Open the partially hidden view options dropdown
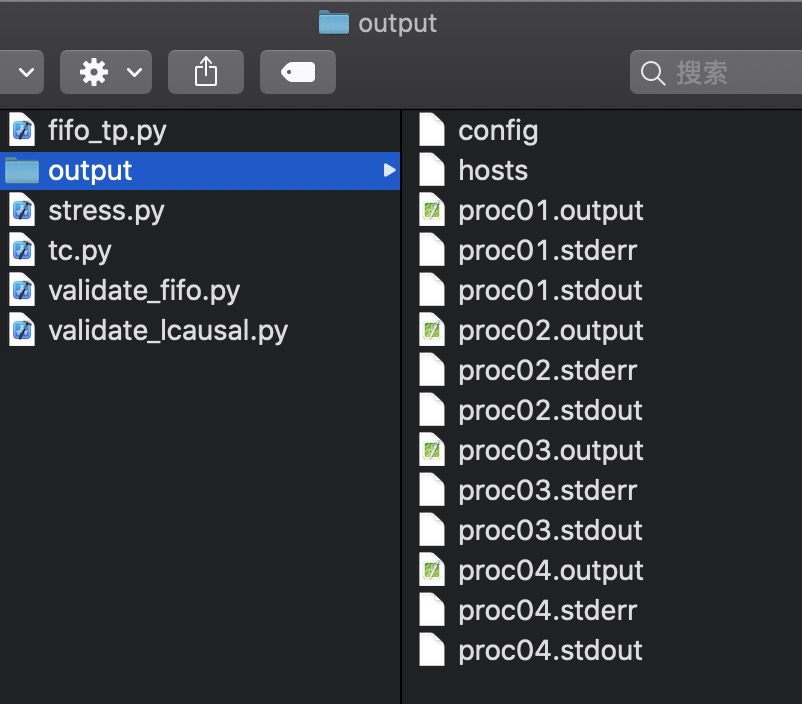The height and width of the screenshot is (704, 802). click(x=22, y=72)
